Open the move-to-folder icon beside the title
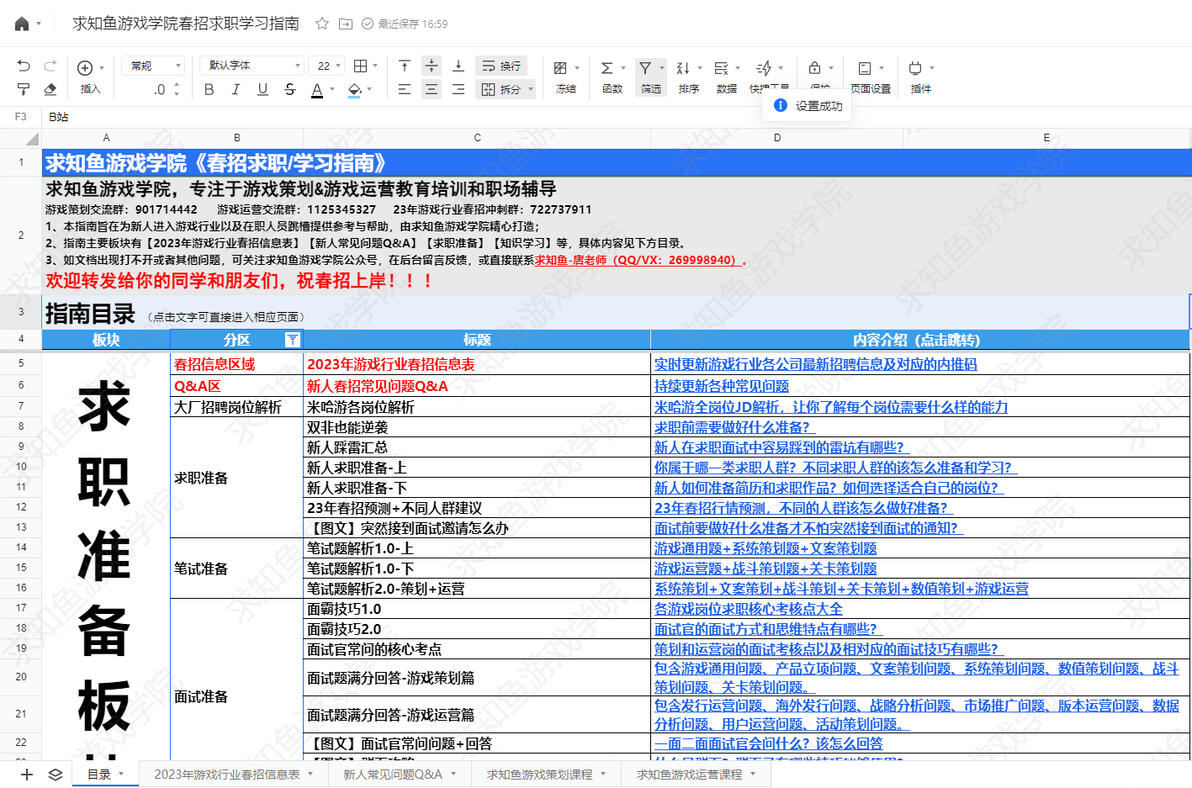Viewport: 1192px width, 788px height. (345, 24)
